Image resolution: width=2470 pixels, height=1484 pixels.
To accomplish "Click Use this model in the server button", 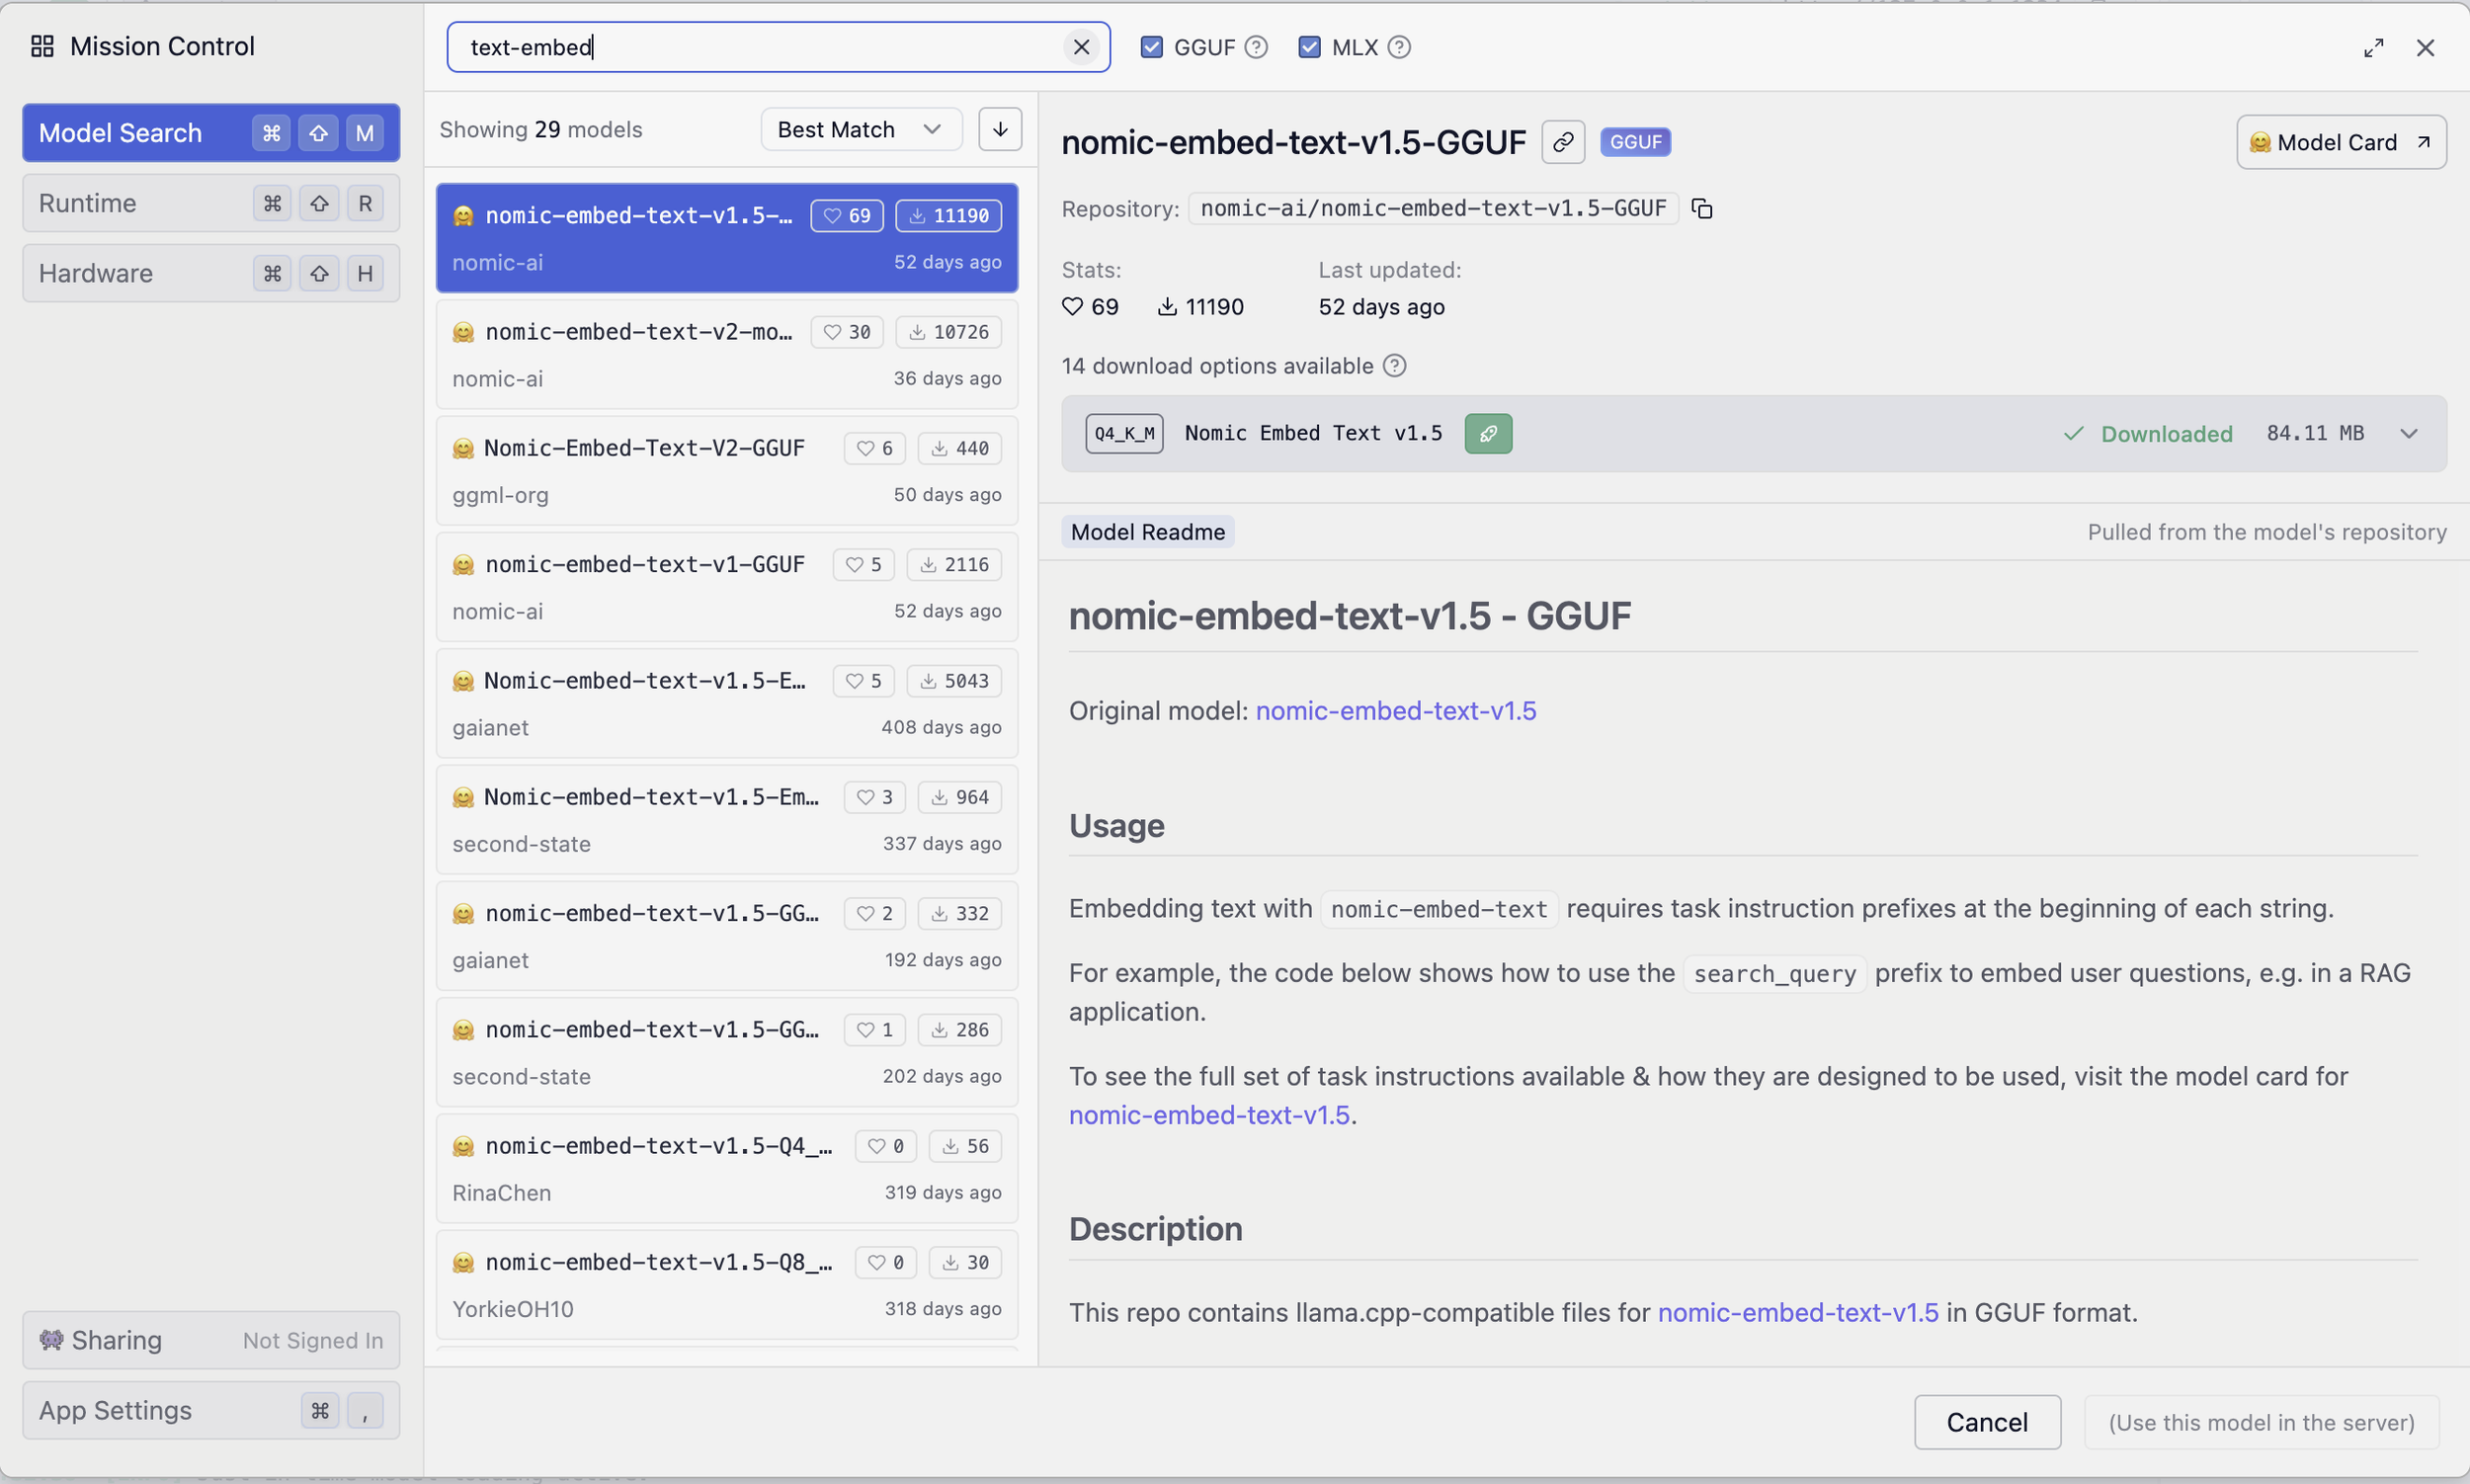I will 2261,1422.
